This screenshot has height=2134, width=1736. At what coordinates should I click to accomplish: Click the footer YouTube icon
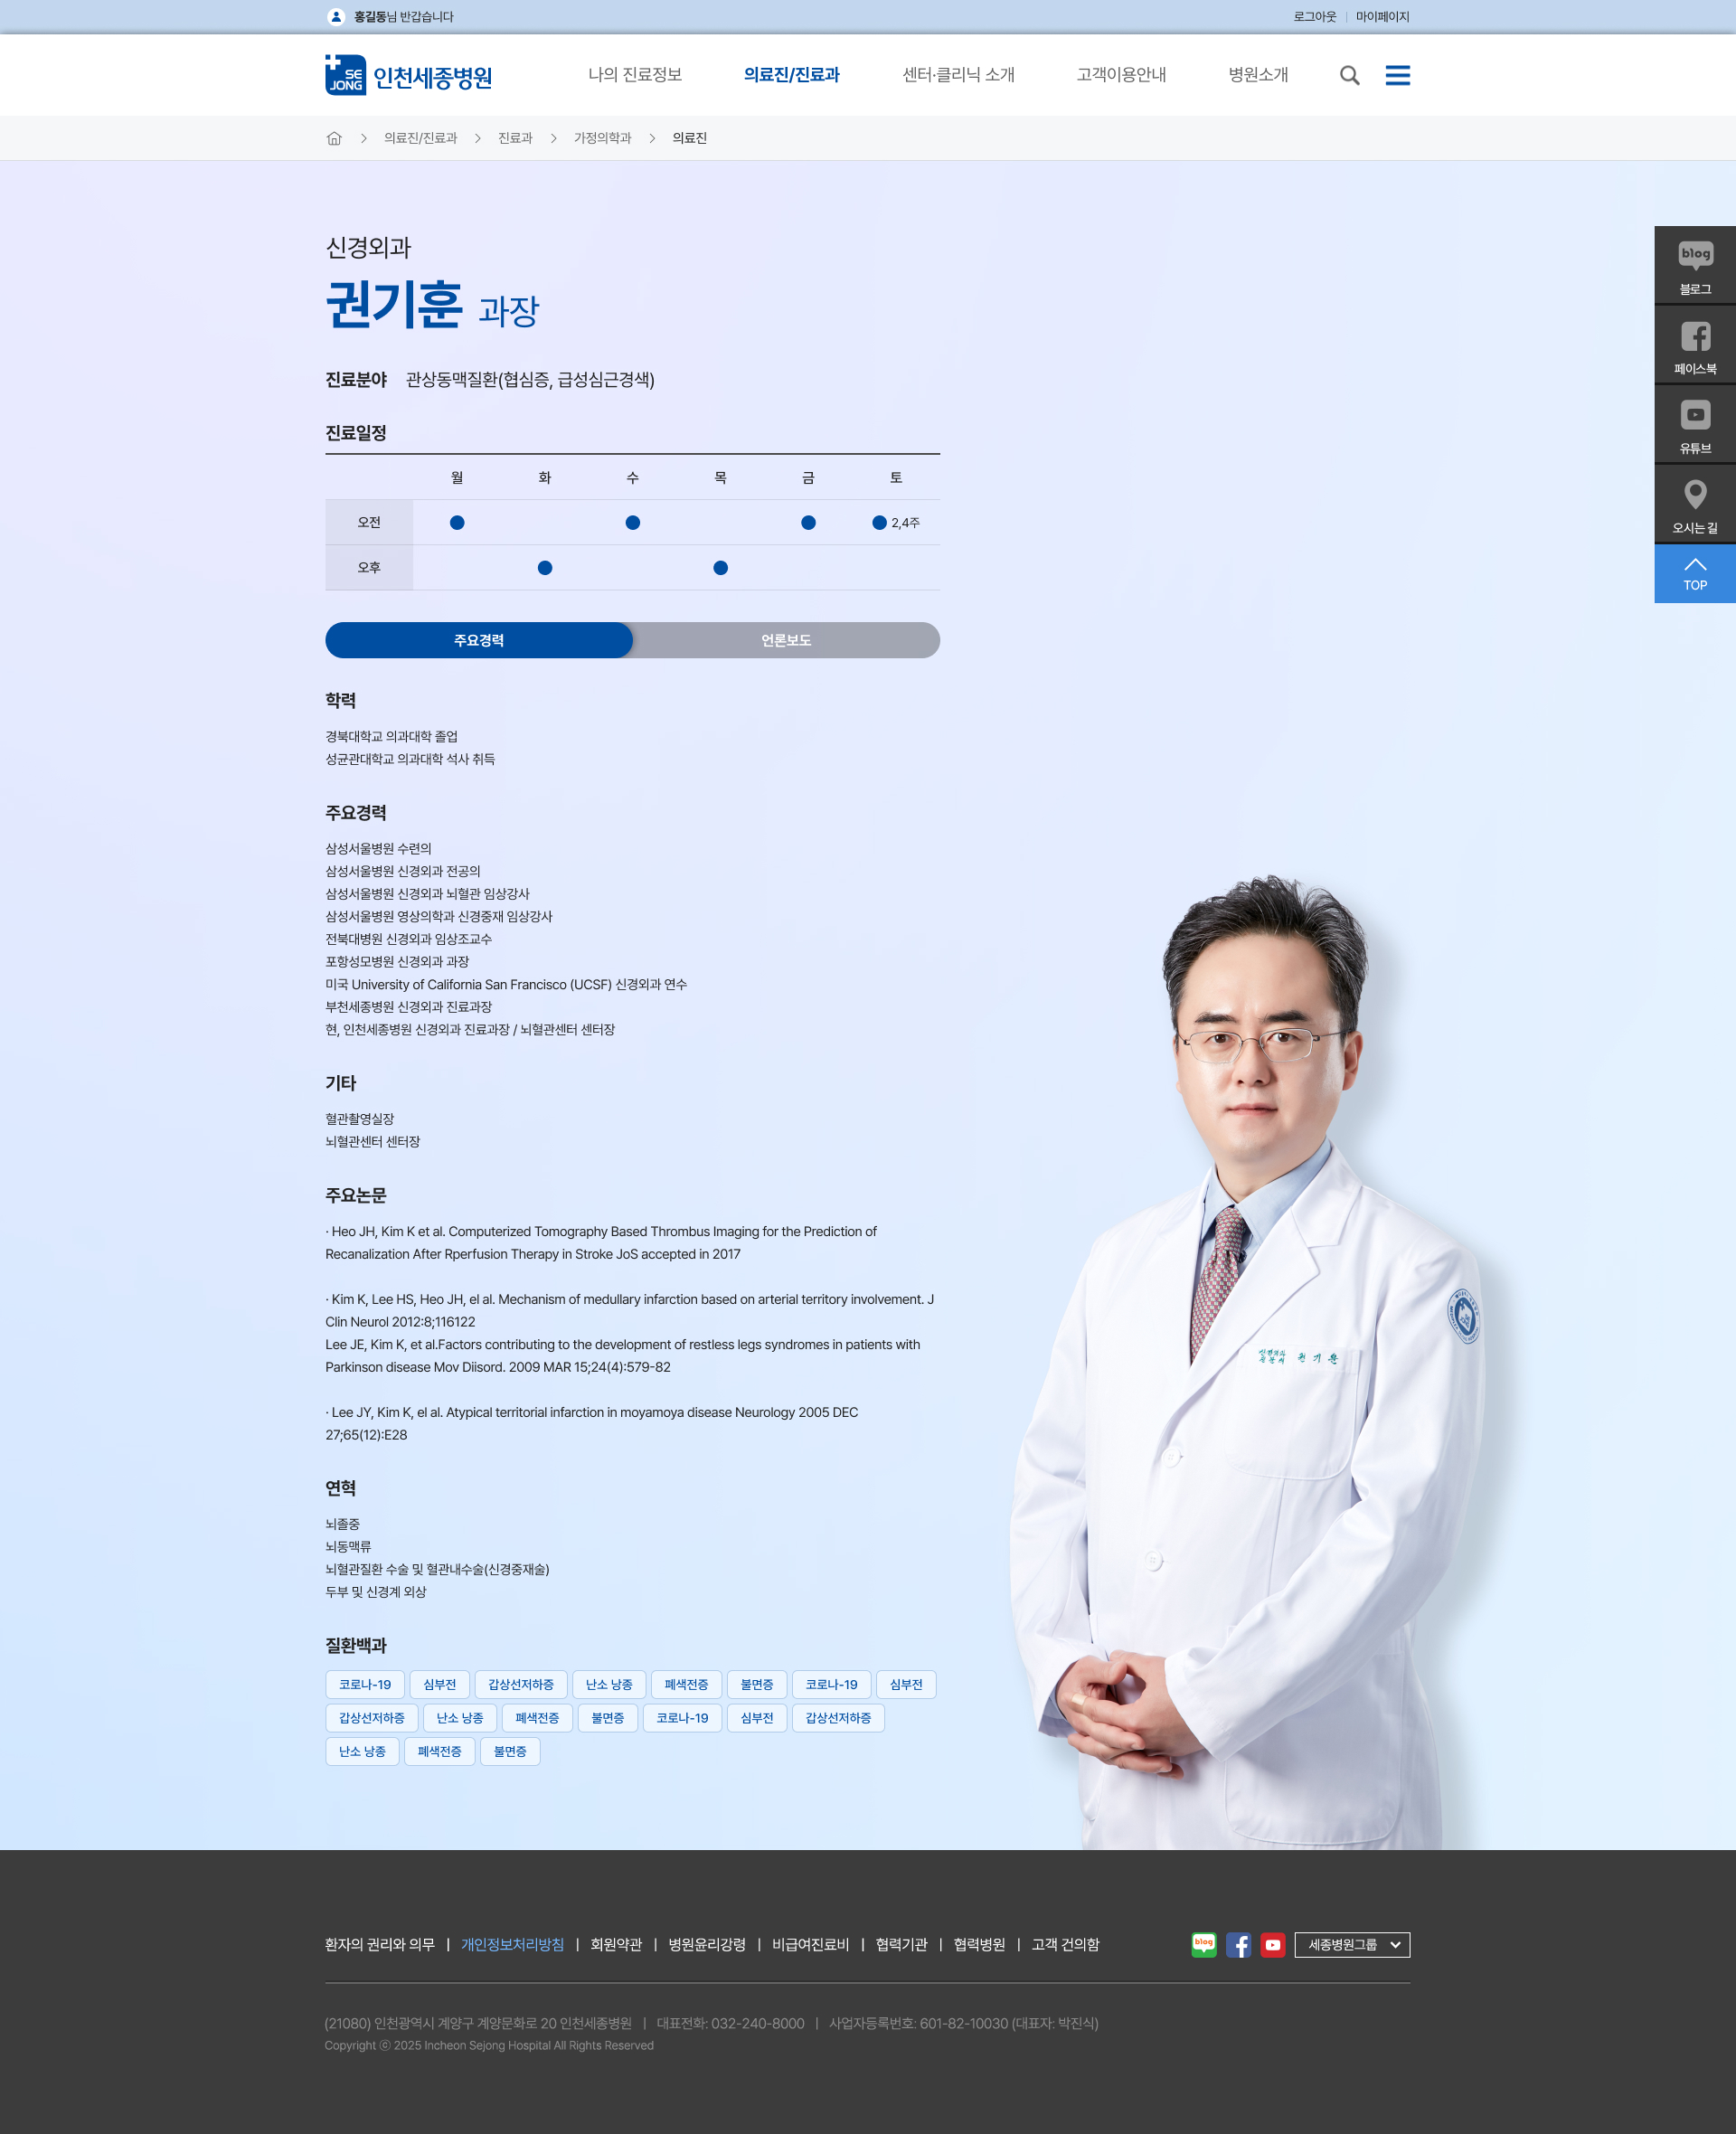pos(1272,1944)
